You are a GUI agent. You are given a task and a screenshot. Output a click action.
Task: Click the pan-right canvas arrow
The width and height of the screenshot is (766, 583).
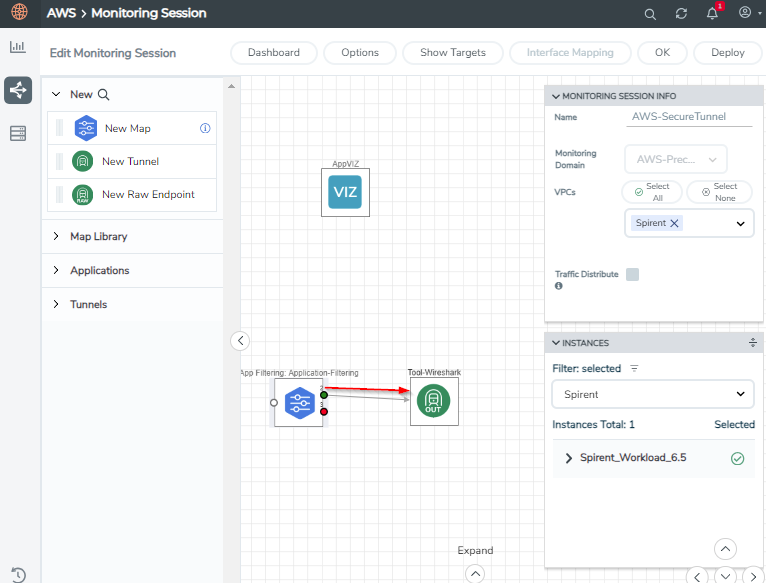tap(753, 576)
